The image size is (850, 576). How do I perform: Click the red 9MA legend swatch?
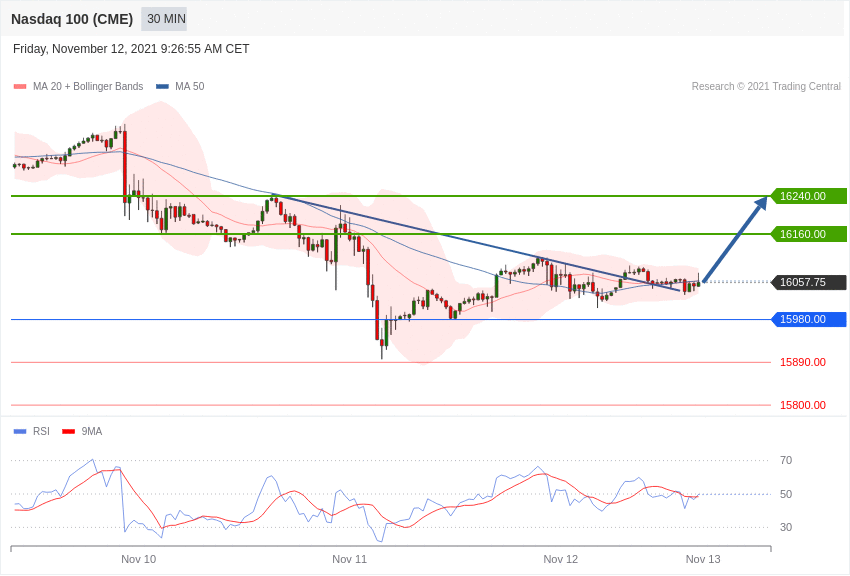[68, 431]
